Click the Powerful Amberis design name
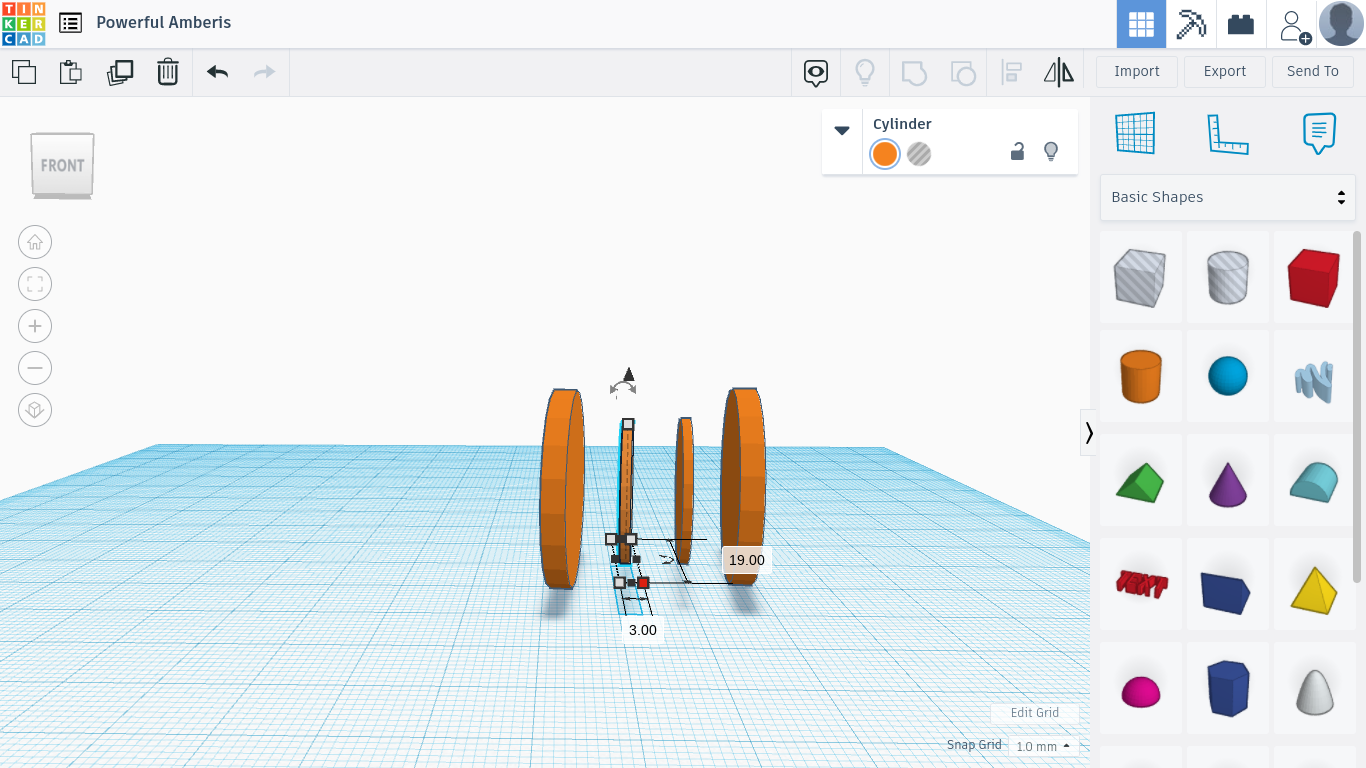 tap(164, 23)
